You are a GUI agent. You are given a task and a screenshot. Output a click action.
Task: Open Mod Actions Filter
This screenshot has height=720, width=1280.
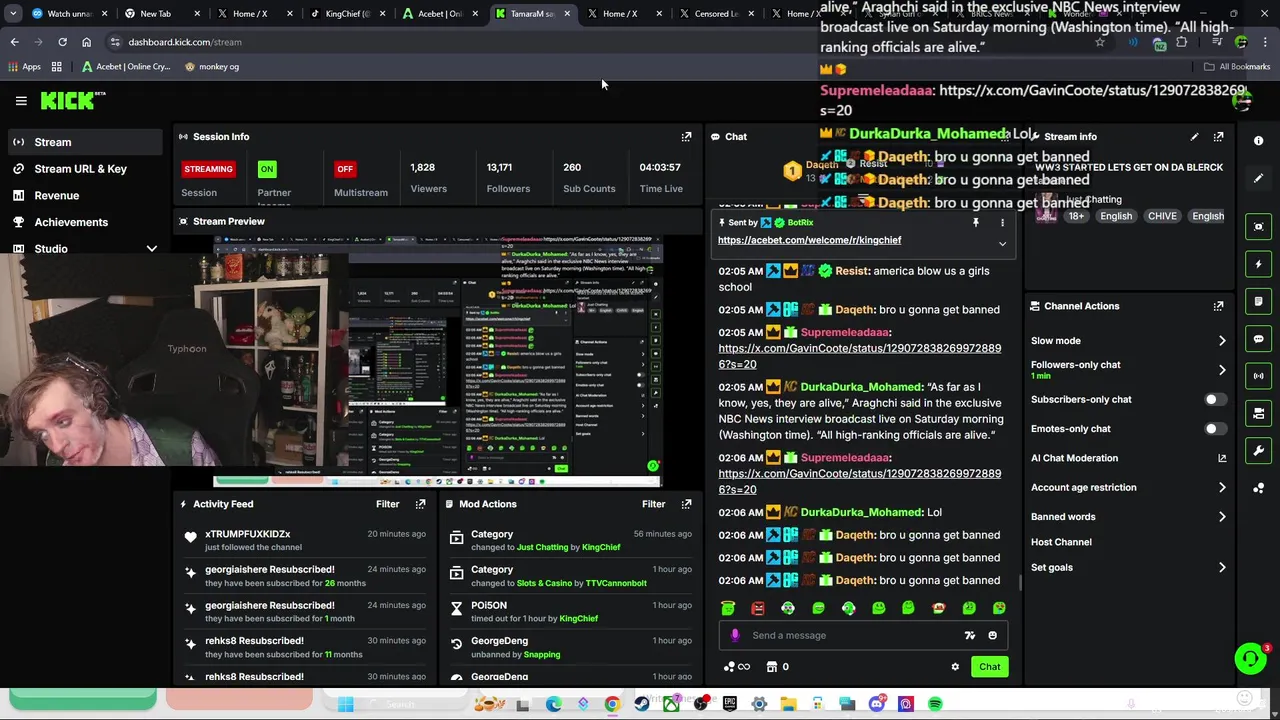click(653, 504)
